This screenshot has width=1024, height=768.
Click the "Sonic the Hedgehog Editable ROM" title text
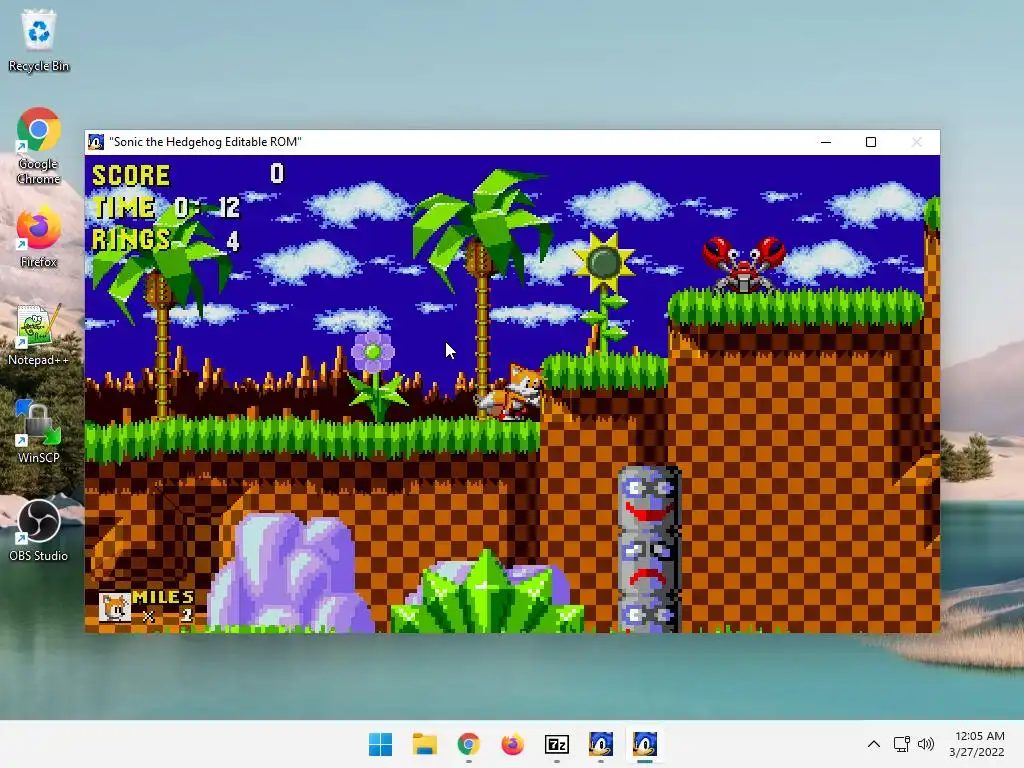point(205,142)
